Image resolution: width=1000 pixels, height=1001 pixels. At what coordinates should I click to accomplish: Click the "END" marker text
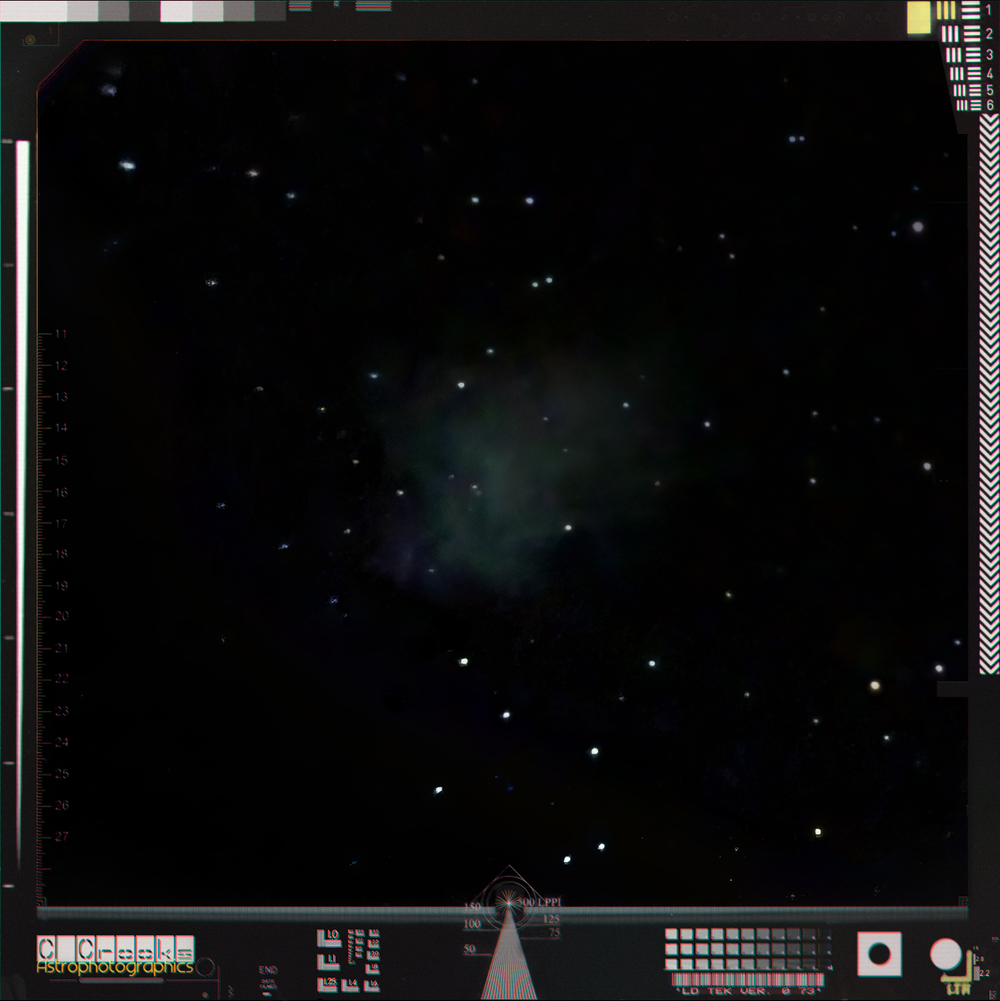coord(268,970)
